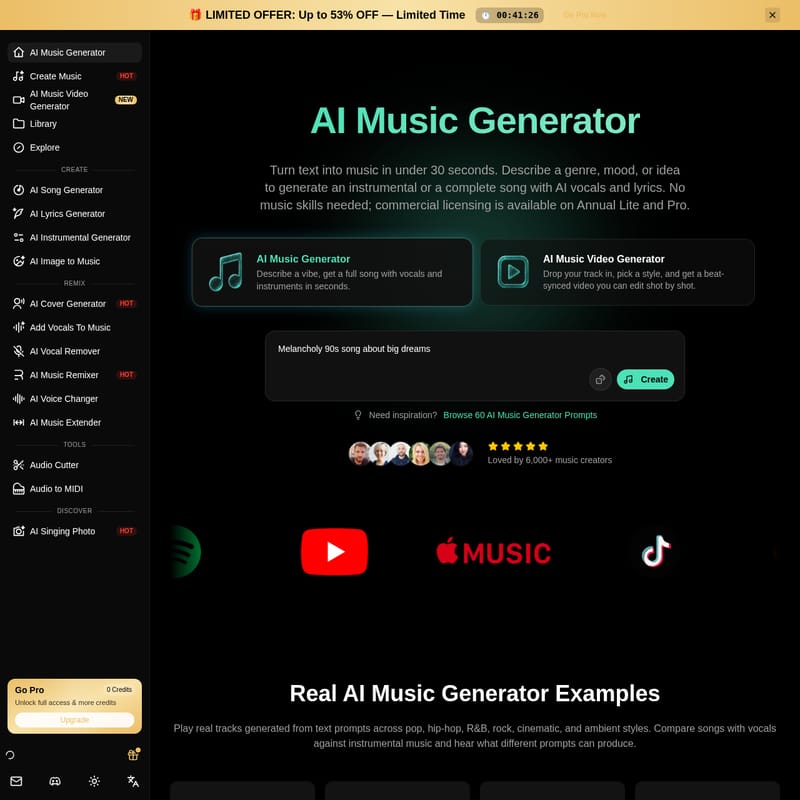The height and width of the screenshot is (800, 800).
Task: Toggle the sun light/dark theme icon
Action: click(x=94, y=781)
